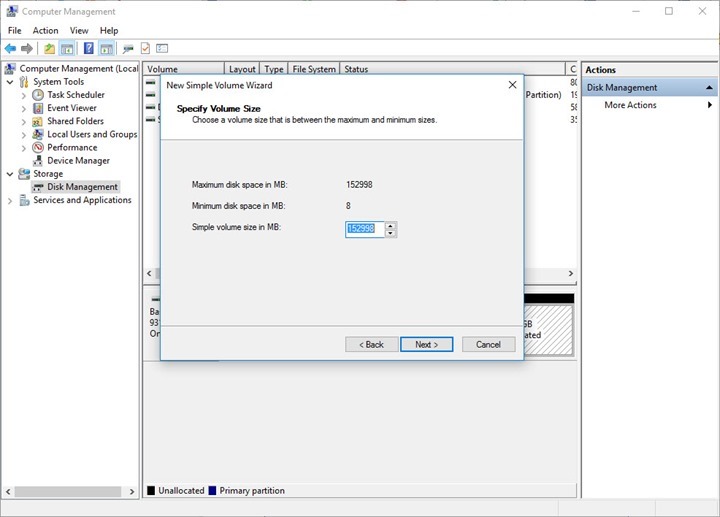This screenshot has height=517, width=720.
Task: Increase volume size with up spinner
Action: (391, 225)
